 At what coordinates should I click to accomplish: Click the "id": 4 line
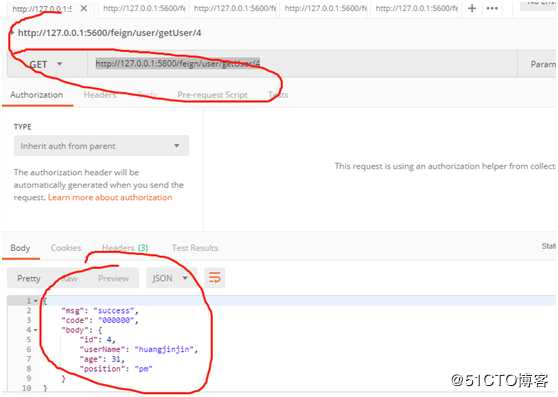98,340
